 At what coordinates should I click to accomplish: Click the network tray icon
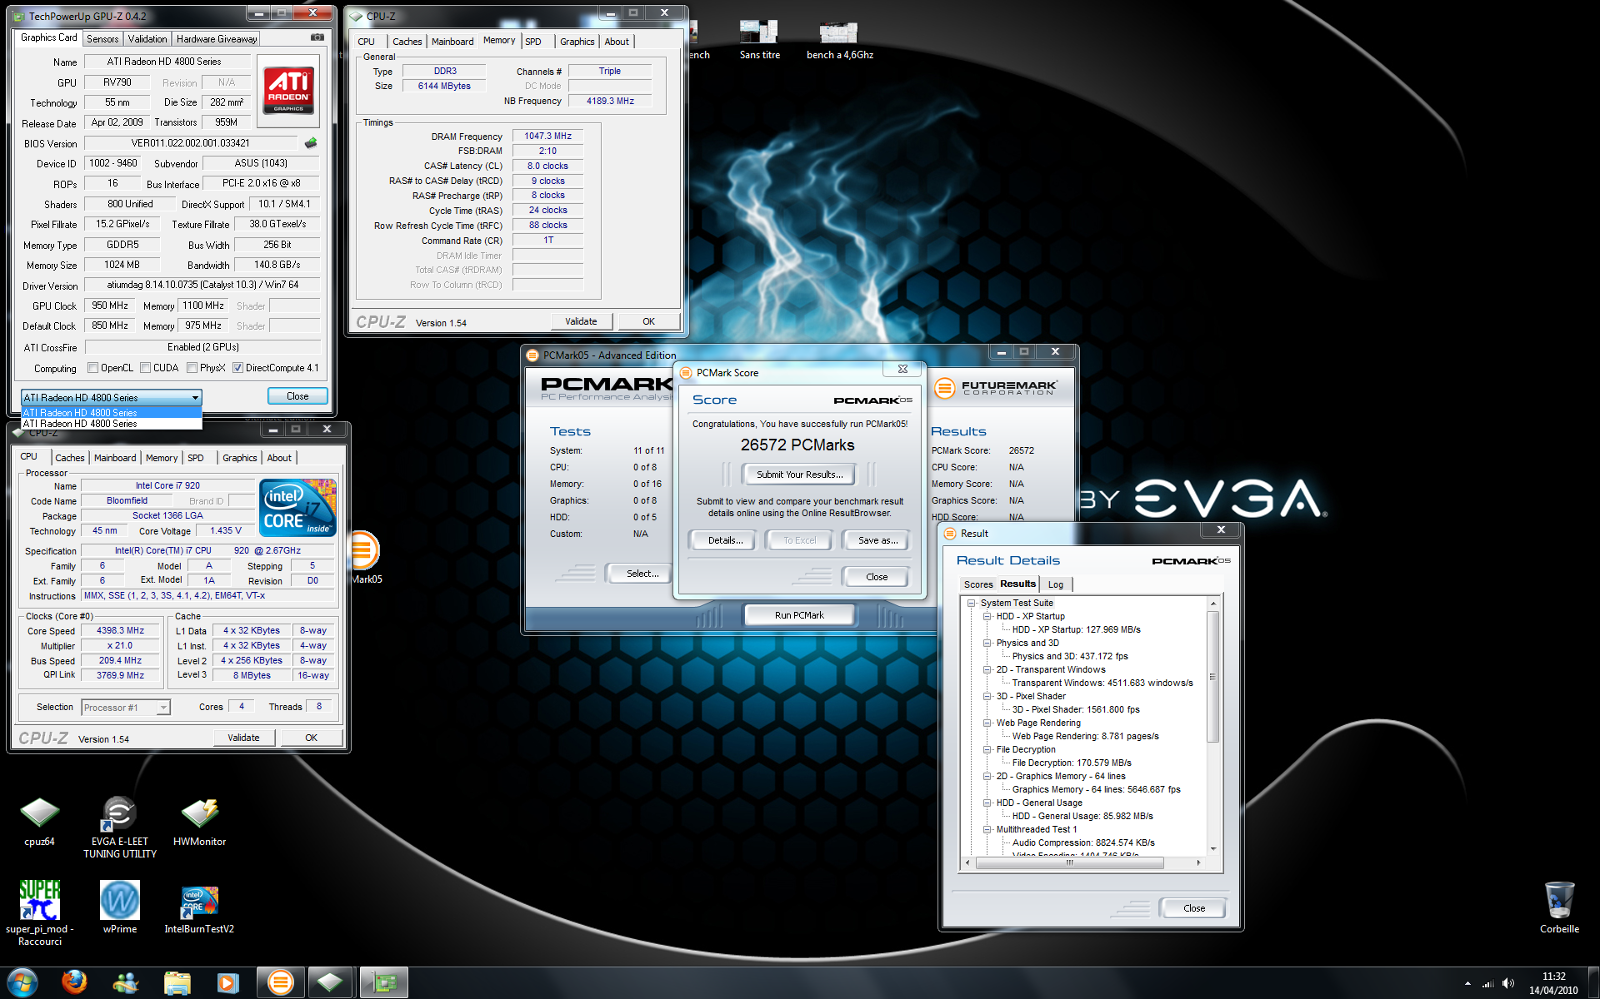coord(1488,983)
